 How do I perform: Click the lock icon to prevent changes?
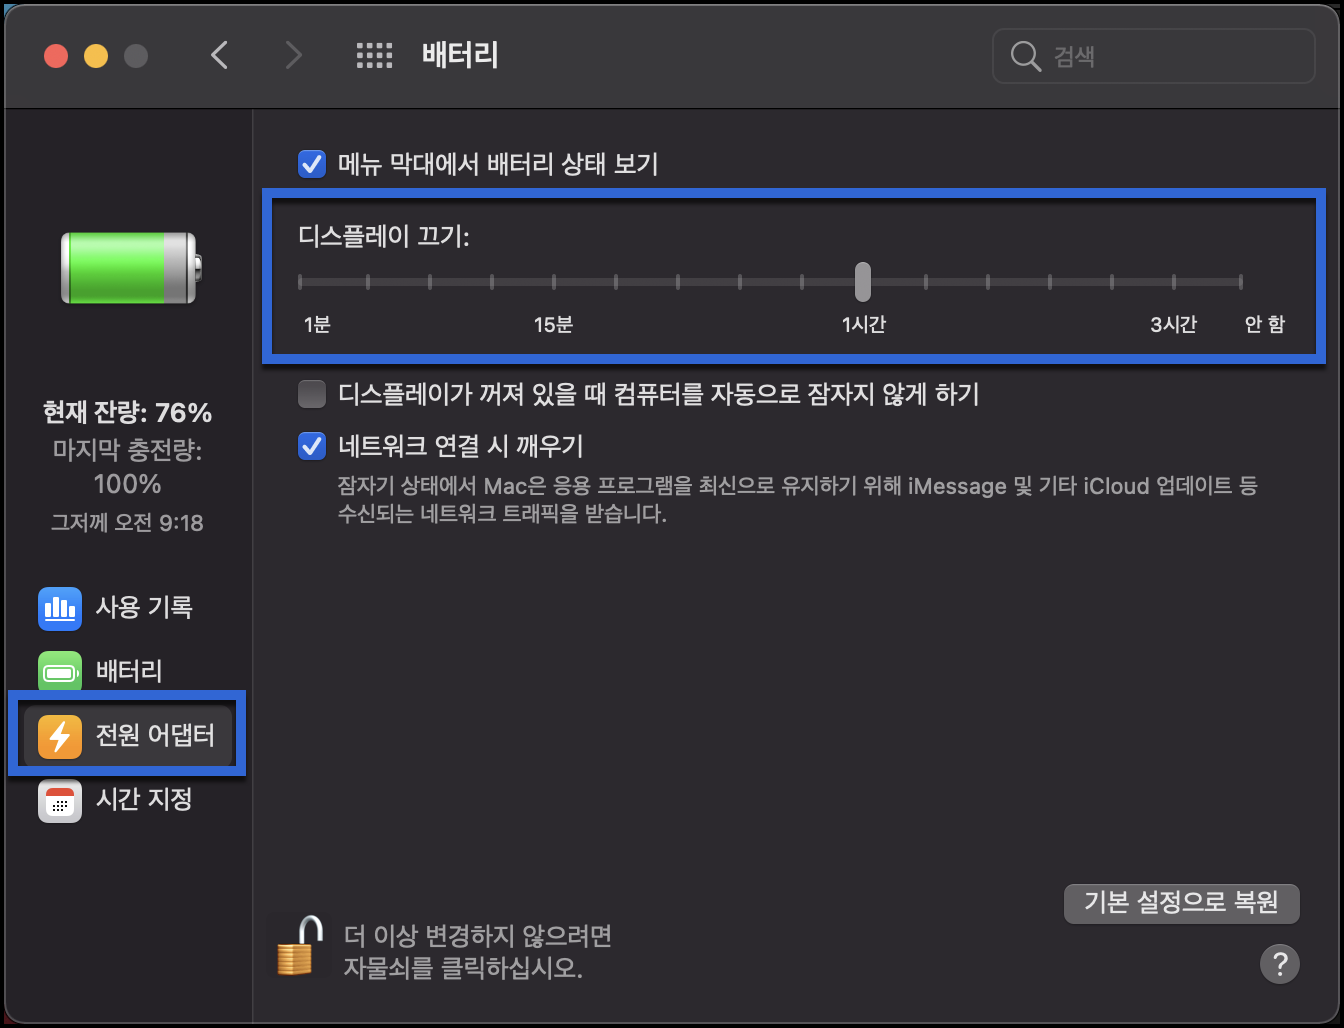(x=301, y=948)
